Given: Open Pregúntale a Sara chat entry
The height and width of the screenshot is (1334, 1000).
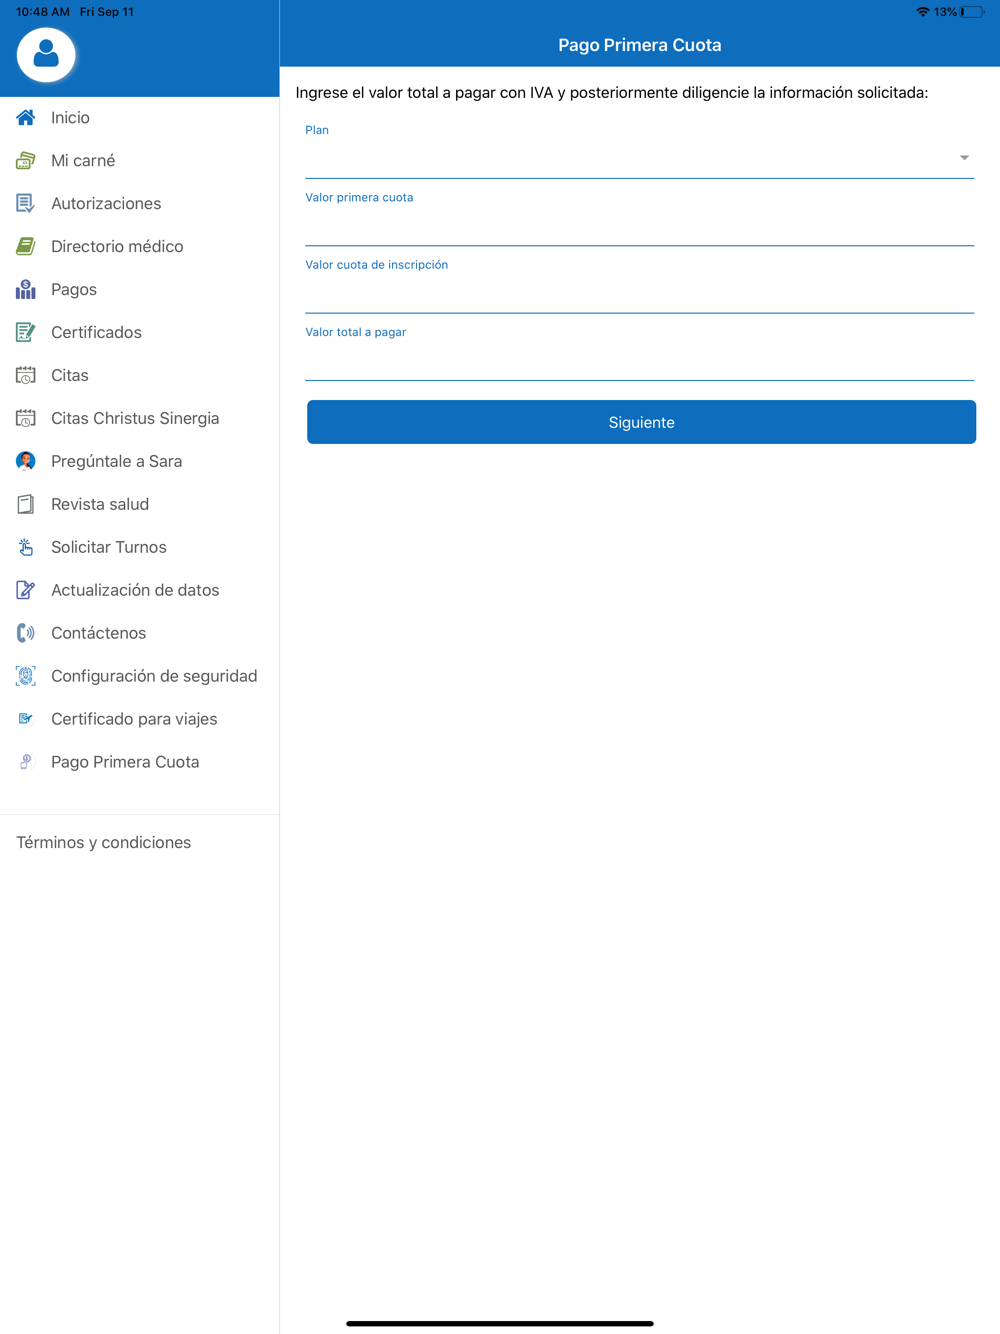Looking at the screenshot, I should pos(139,461).
